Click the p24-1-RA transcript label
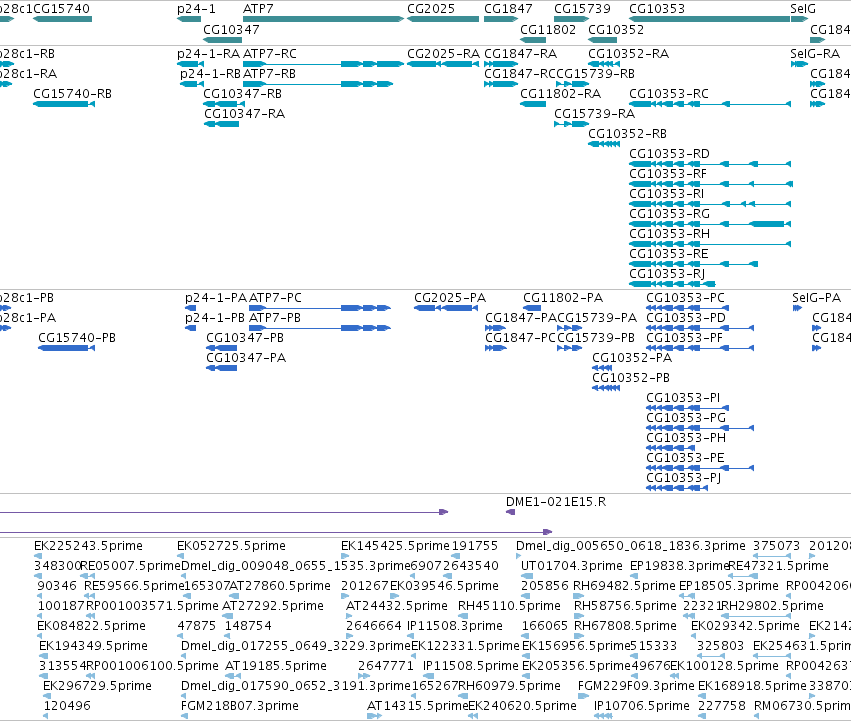Image resolution: width=851 pixels, height=721 pixels. pos(208,54)
